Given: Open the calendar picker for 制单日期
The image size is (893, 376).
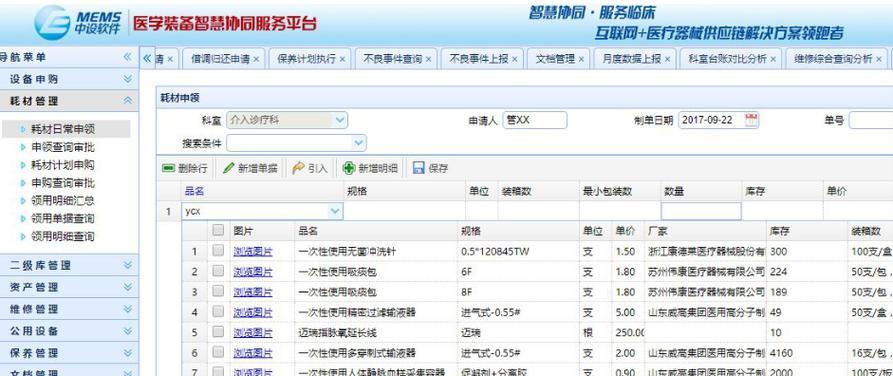Looking at the screenshot, I should click(752, 120).
